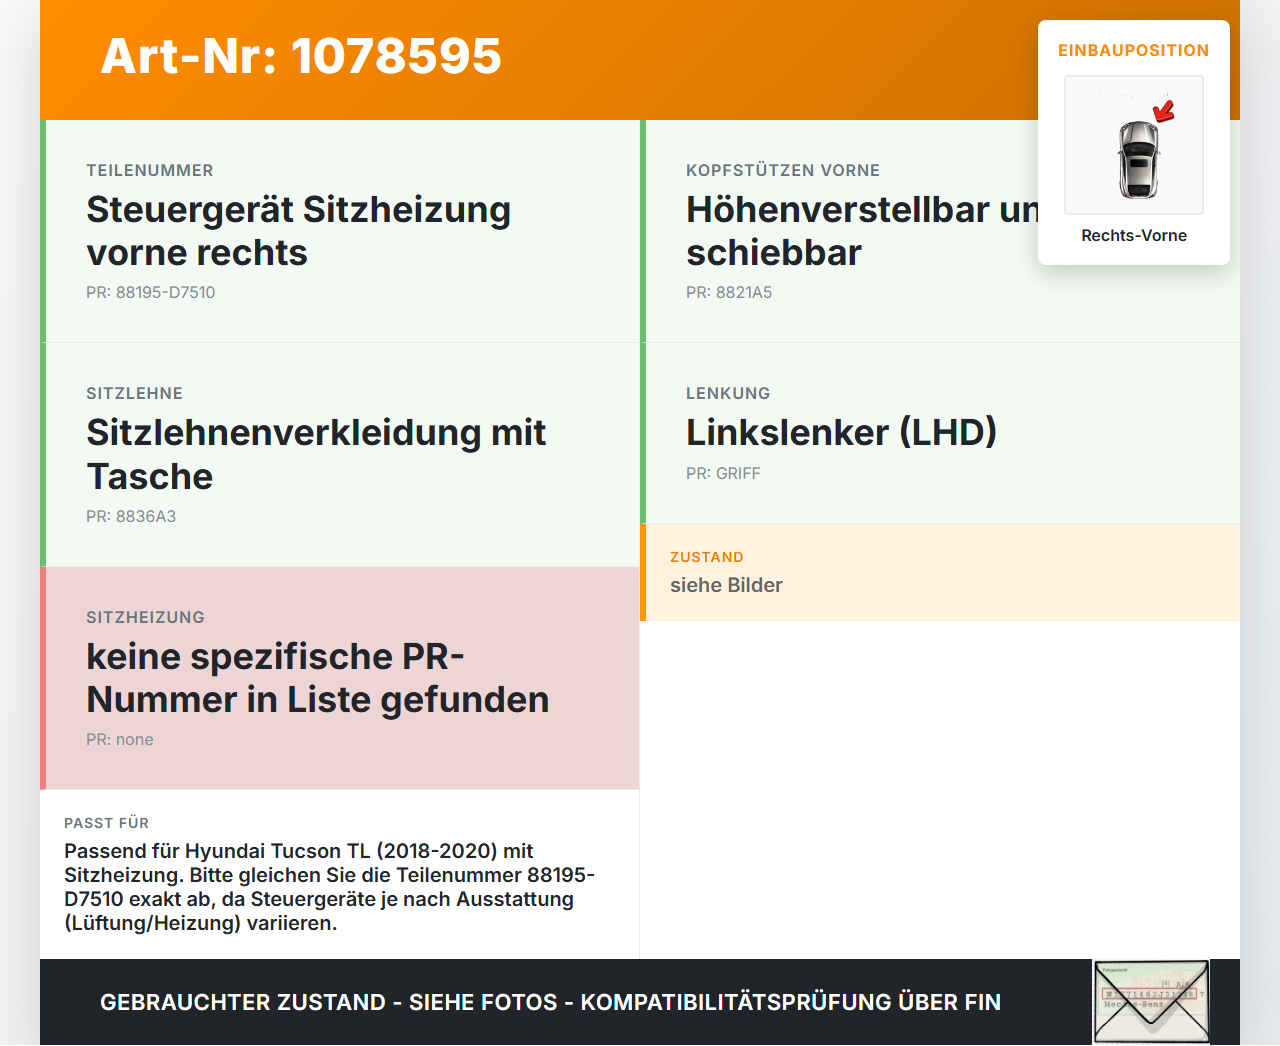Click the ZUSTAND label
The image size is (1280, 1046).
click(707, 557)
